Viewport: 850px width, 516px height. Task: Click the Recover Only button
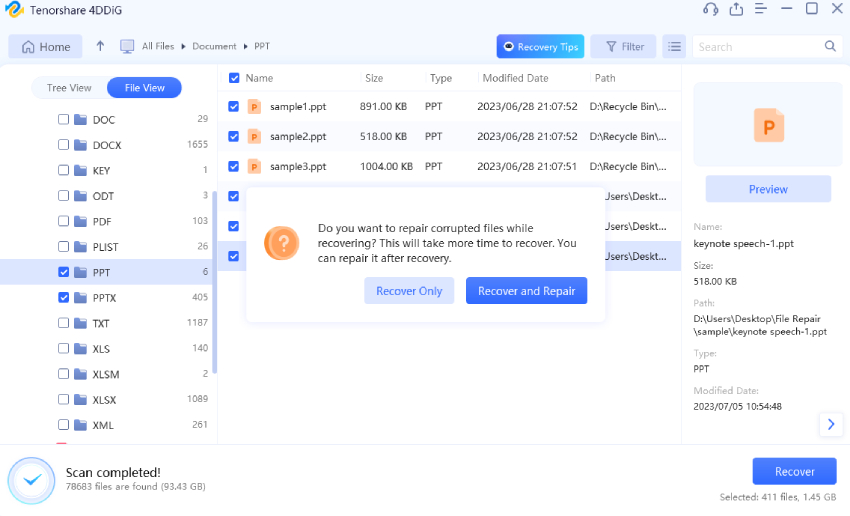click(x=409, y=291)
